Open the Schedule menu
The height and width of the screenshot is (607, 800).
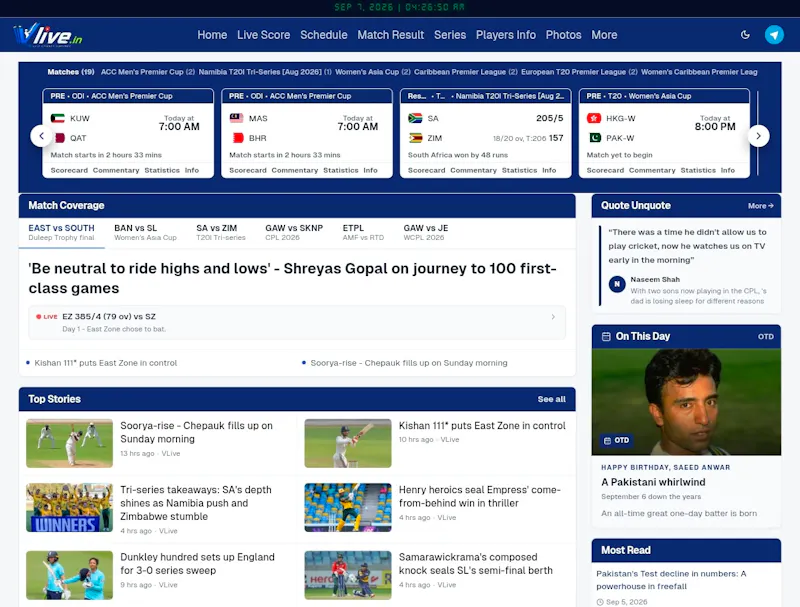tap(323, 35)
